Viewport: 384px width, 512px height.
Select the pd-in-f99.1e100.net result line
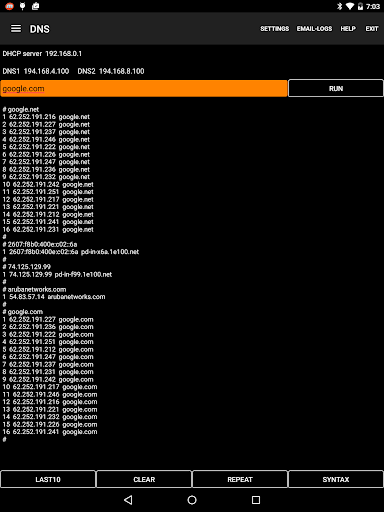click(57, 274)
